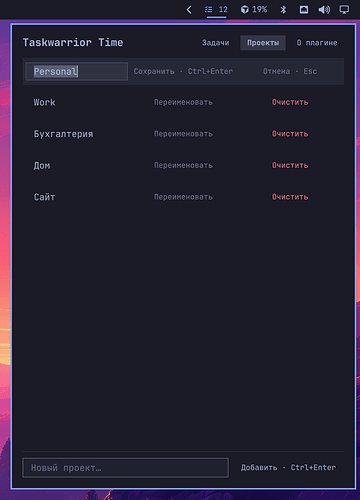Image resolution: width=360 pixels, height=500 pixels.
Task: Select the Бухгалтерия project name
Action: pyautogui.click(x=63, y=134)
